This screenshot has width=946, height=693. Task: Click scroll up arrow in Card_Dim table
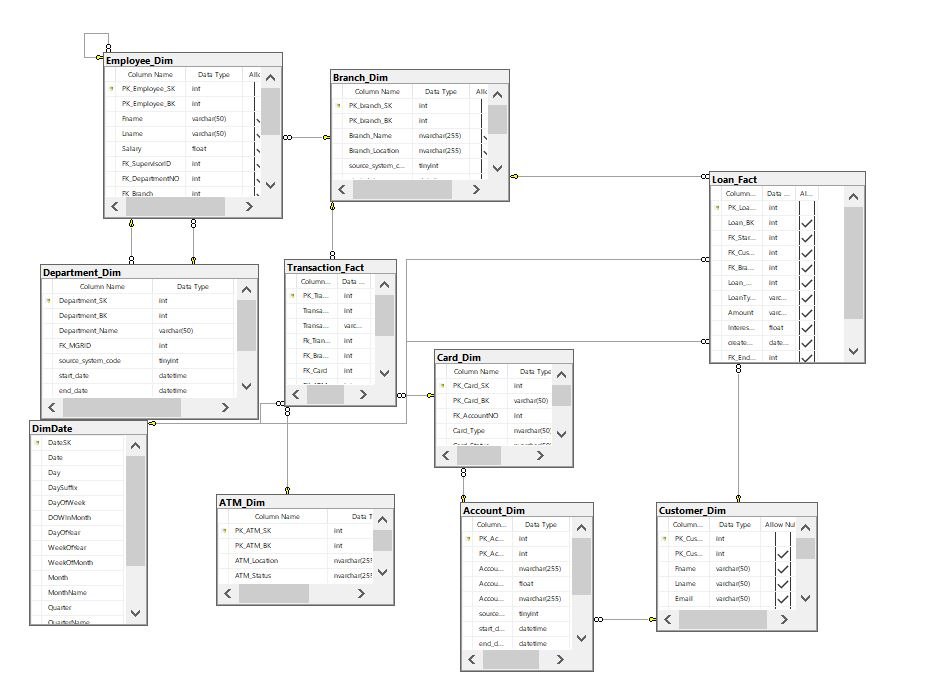click(561, 375)
